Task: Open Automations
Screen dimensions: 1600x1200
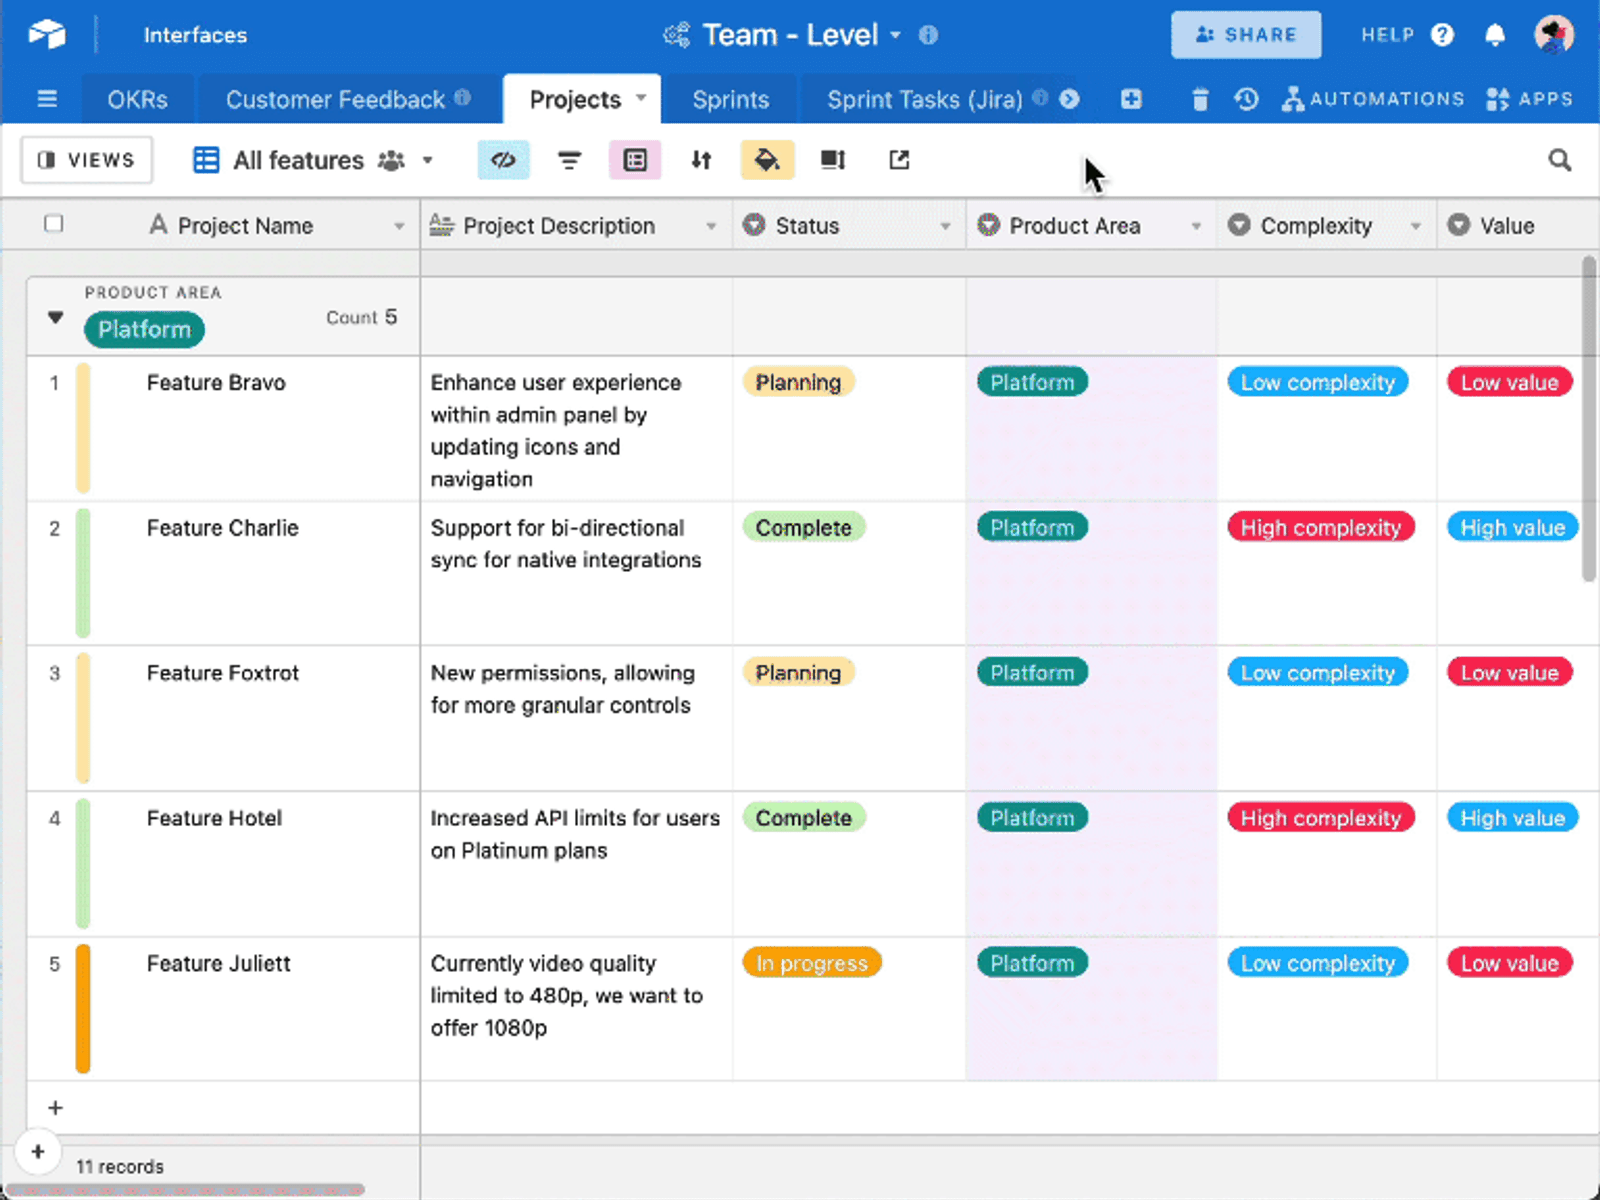Action: pos(1374,99)
